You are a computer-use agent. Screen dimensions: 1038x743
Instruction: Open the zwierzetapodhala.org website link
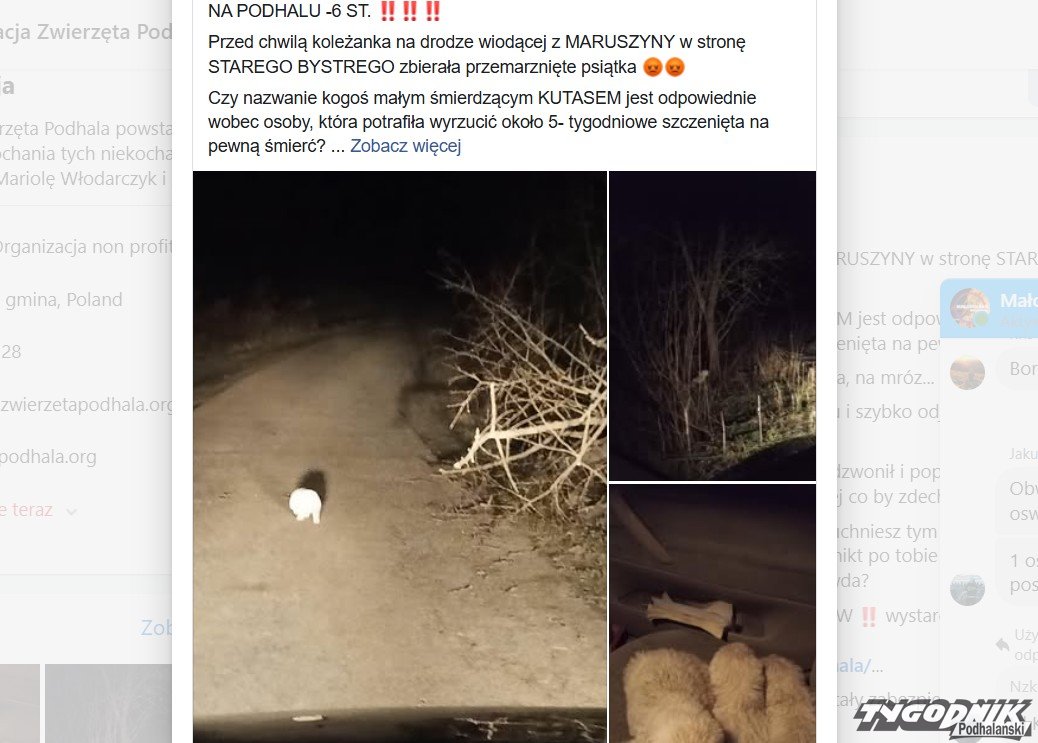(x=86, y=405)
